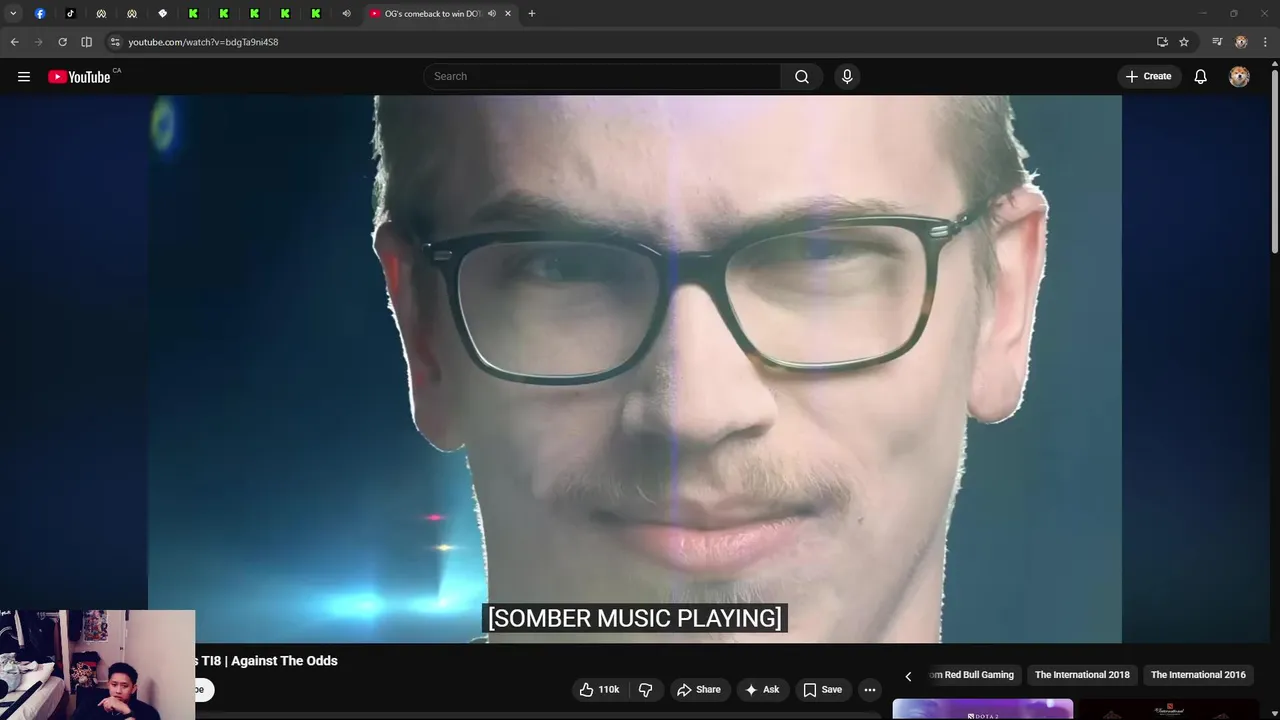The width and height of the screenshot is (1280, 720).
Task: Click the address bar URL
Action: (203, 42)
